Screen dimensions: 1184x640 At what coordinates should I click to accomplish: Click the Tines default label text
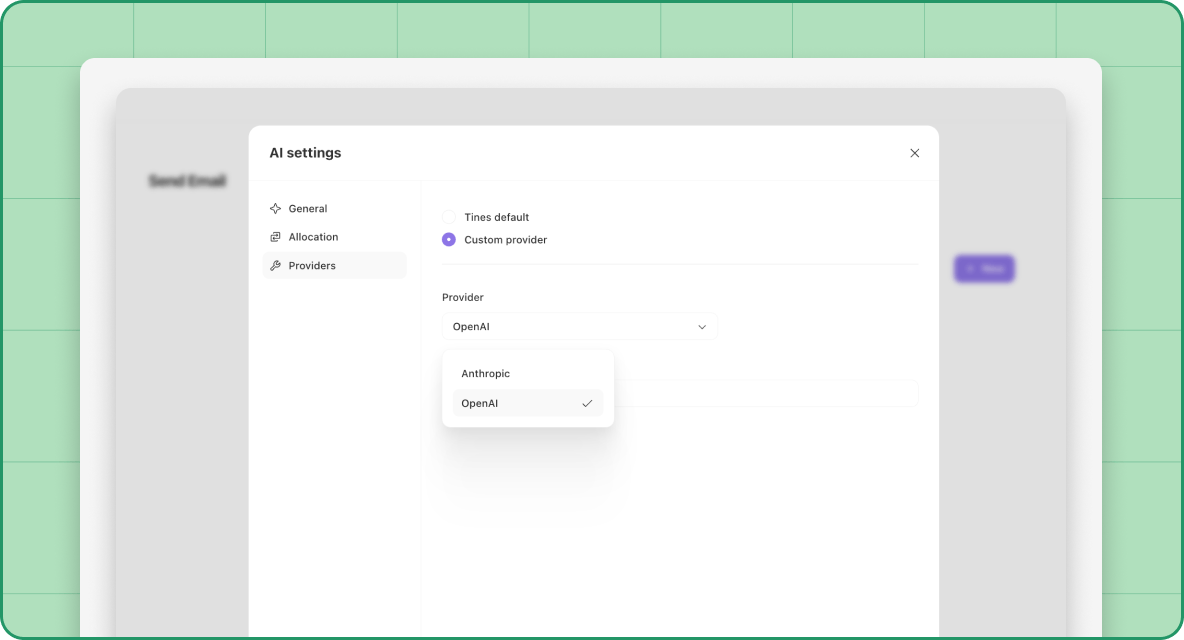pos(496,217)
